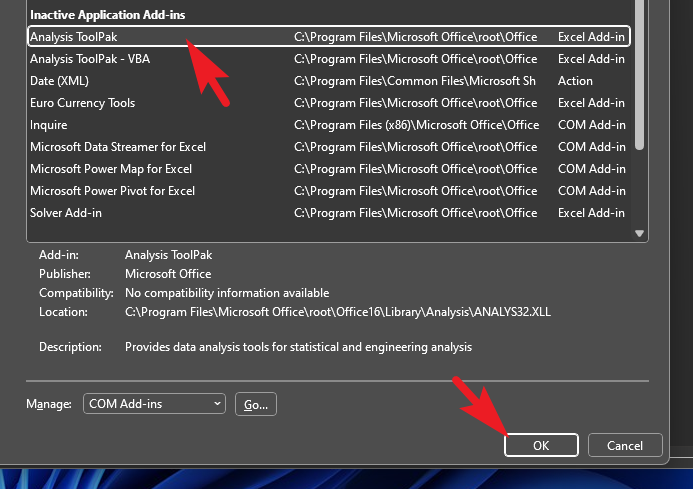Image resolution: width=693 pixels, height=489 pixels.
Task: Open the Manage COM Add-ins dropdown
Action: click(x=154, y=404)
